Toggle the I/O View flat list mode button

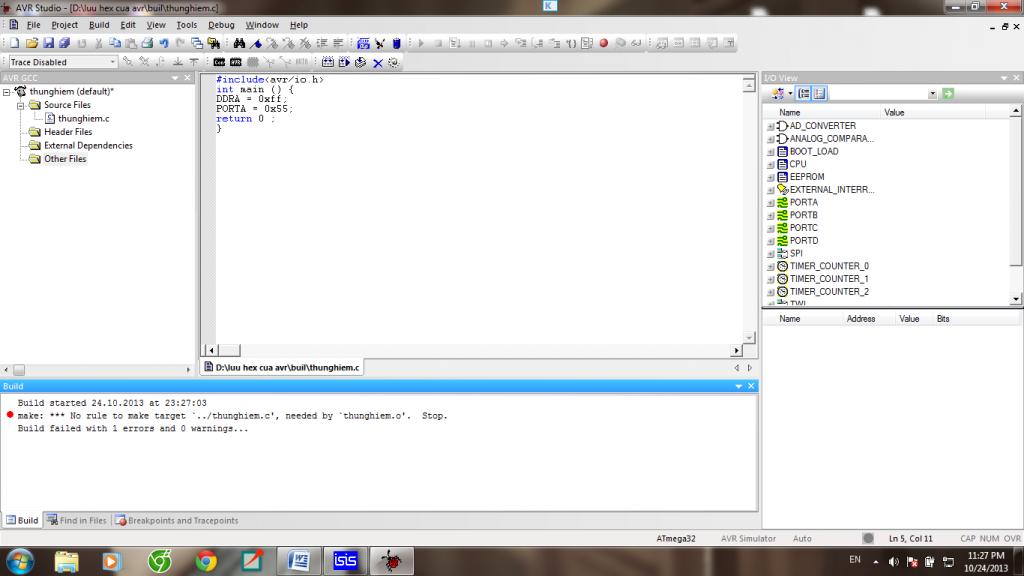(820, 93)
